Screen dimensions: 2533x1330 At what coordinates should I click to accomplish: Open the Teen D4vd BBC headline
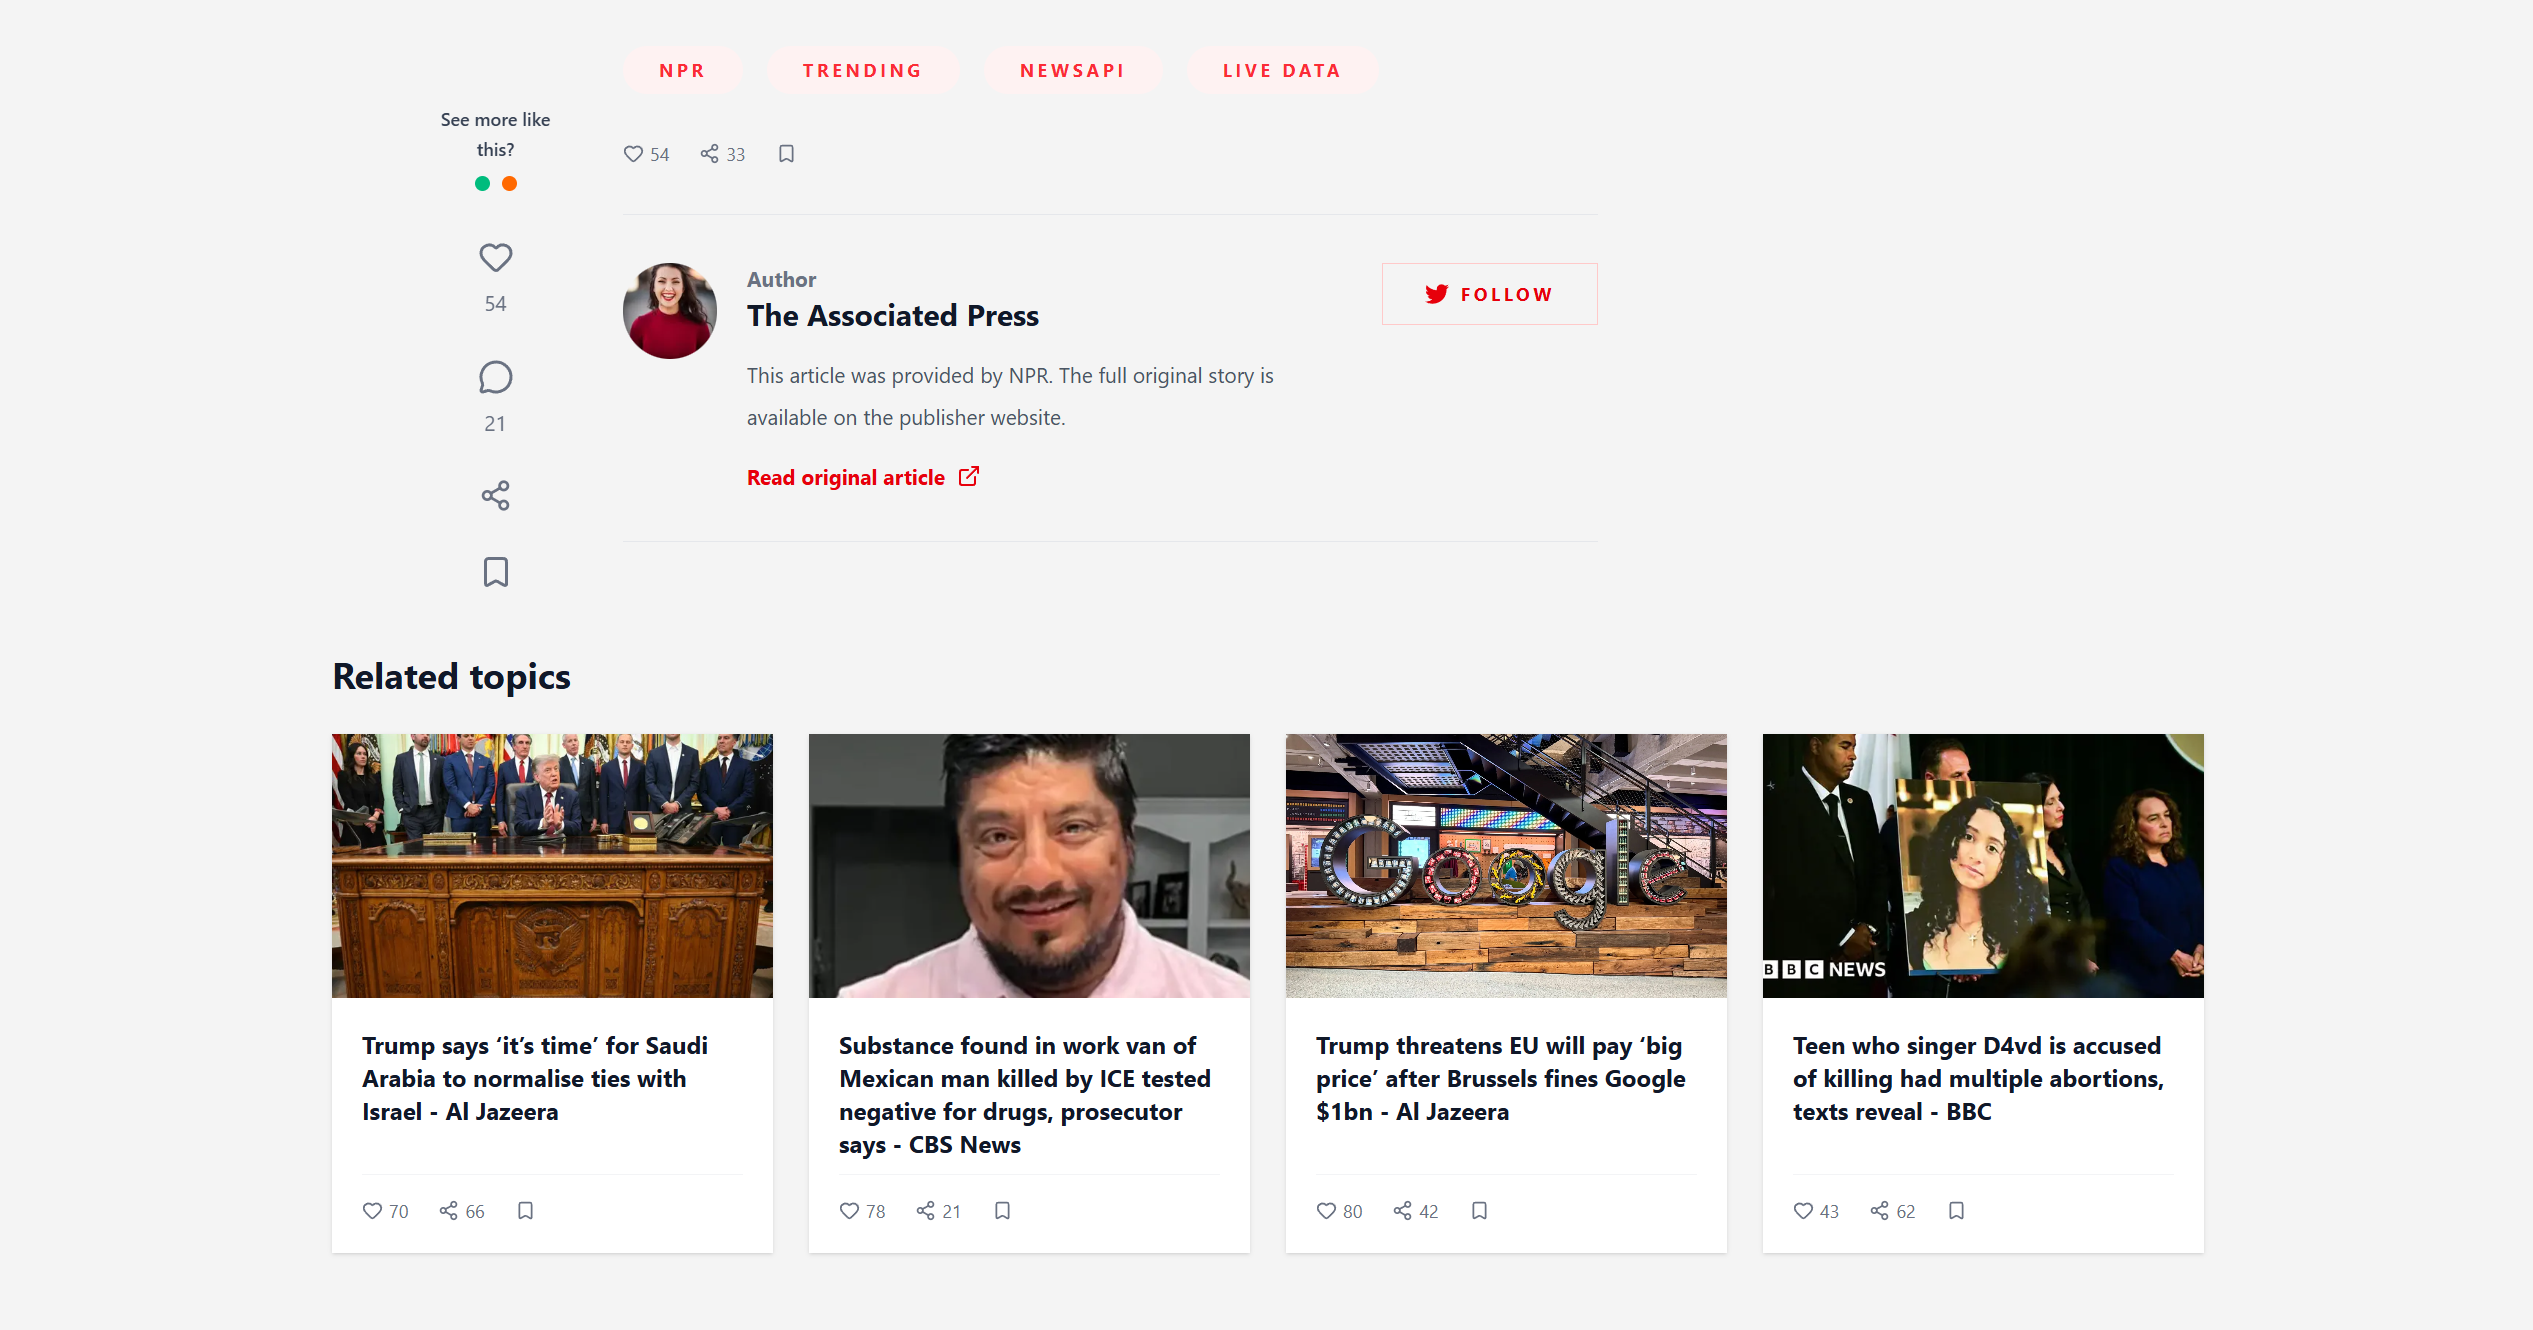1978,1079
